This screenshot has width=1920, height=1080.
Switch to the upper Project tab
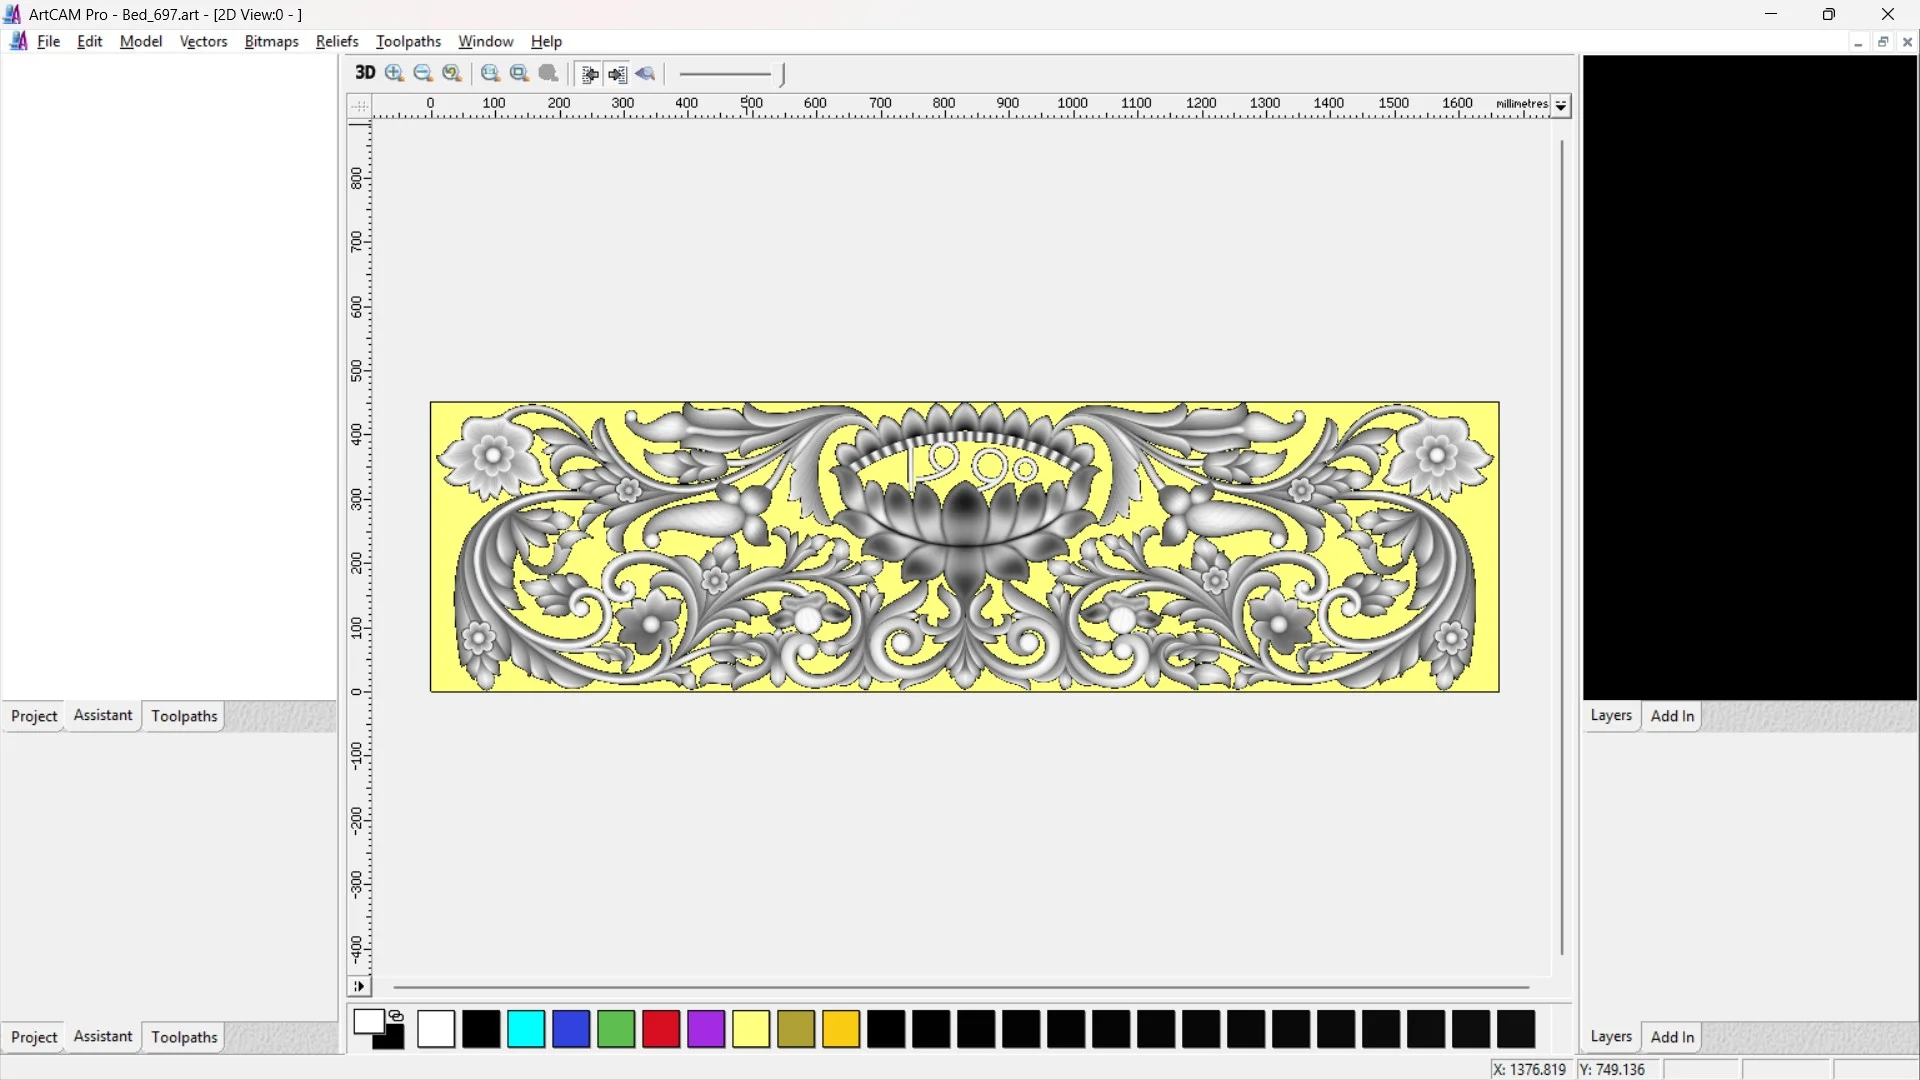[x=34, y=716]
